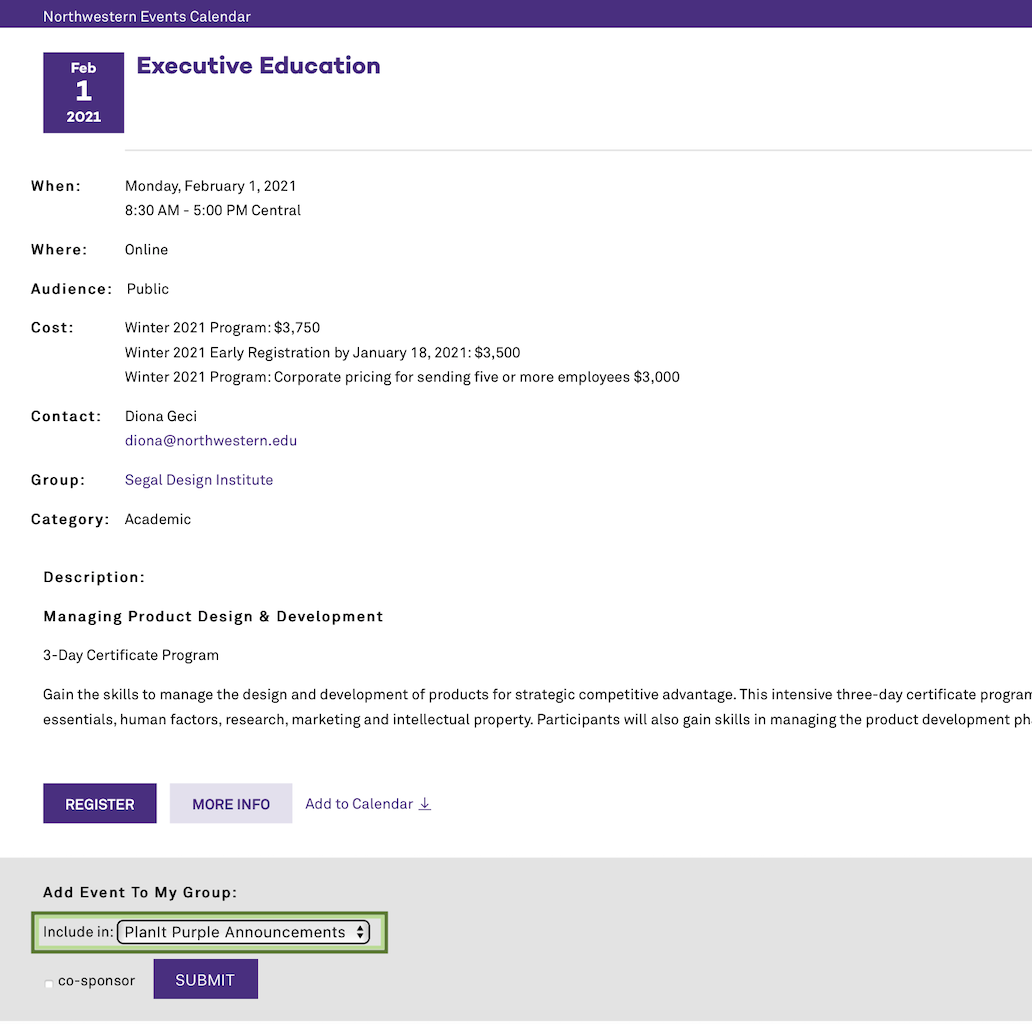Click the Feb 1 2021 date badge
The height and width of the screenshot is (1024, 1032).
pos(84,93)
